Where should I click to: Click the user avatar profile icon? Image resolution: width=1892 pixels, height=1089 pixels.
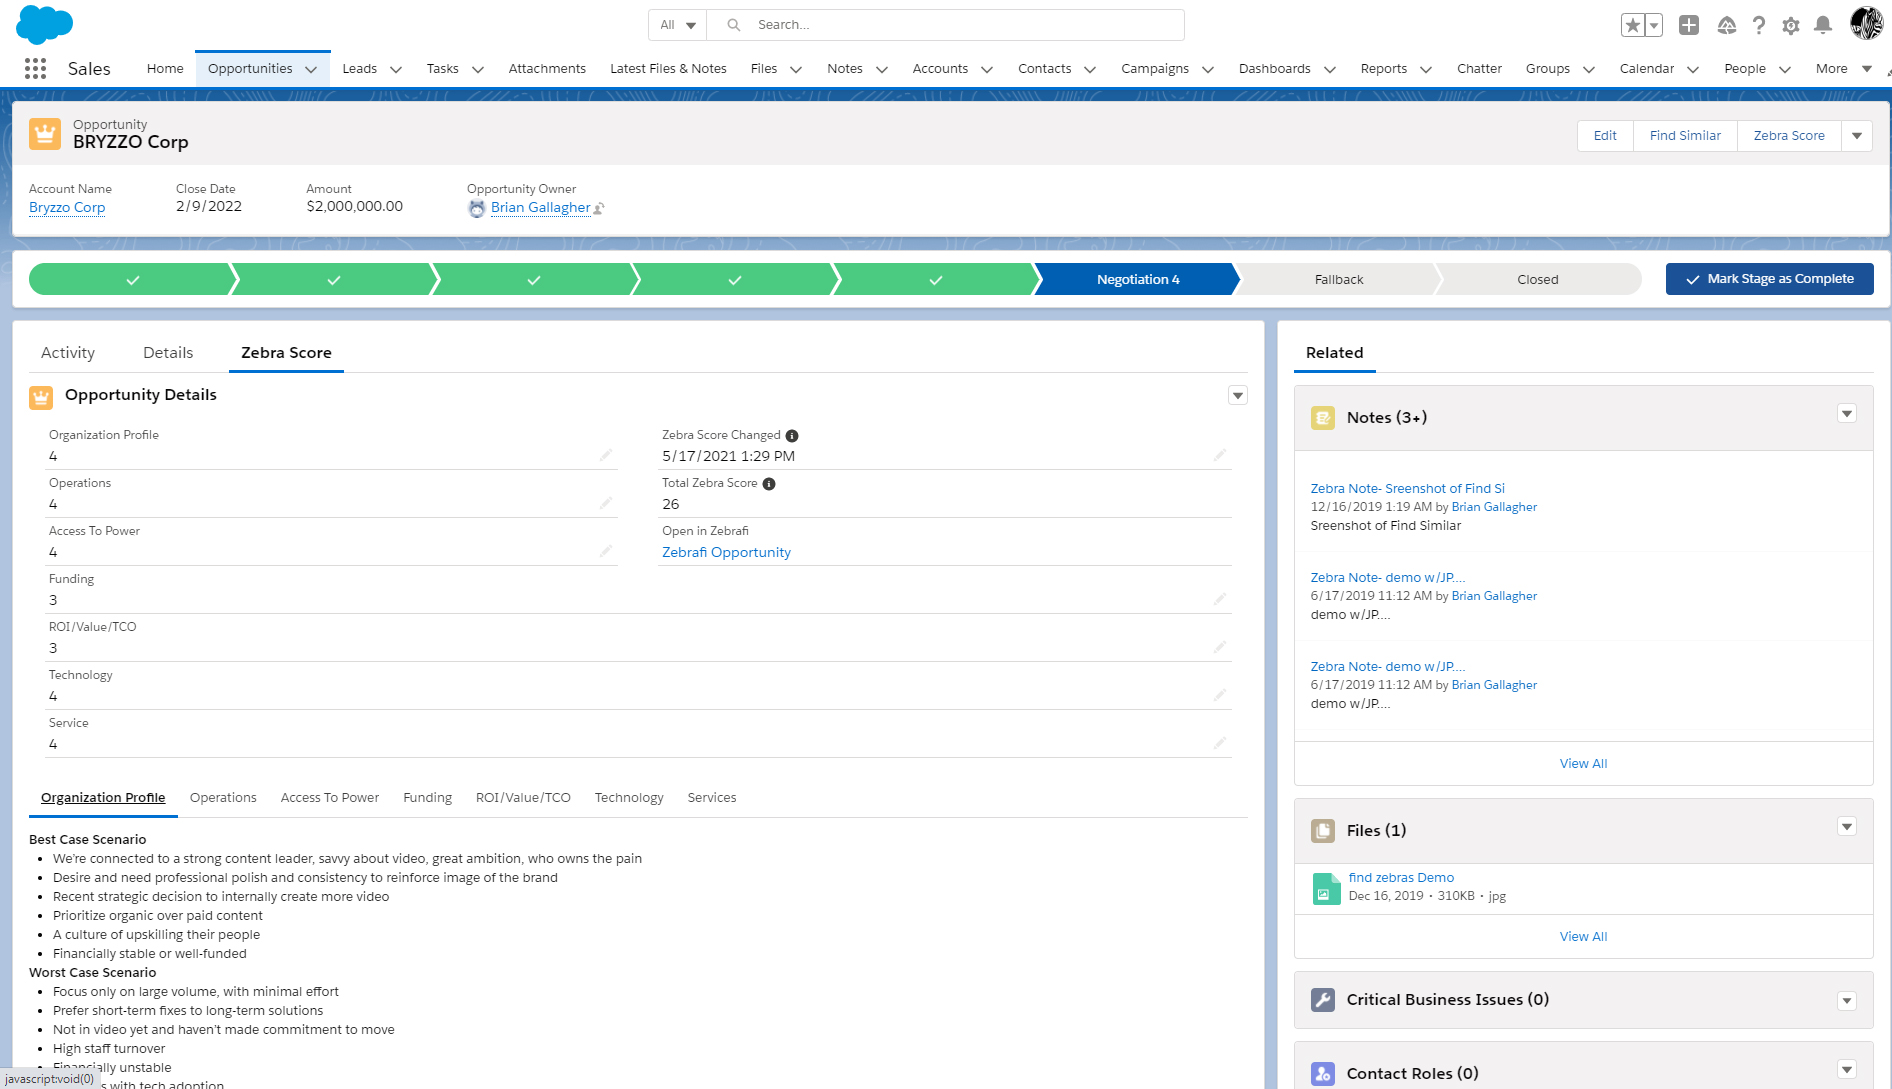1865,24
